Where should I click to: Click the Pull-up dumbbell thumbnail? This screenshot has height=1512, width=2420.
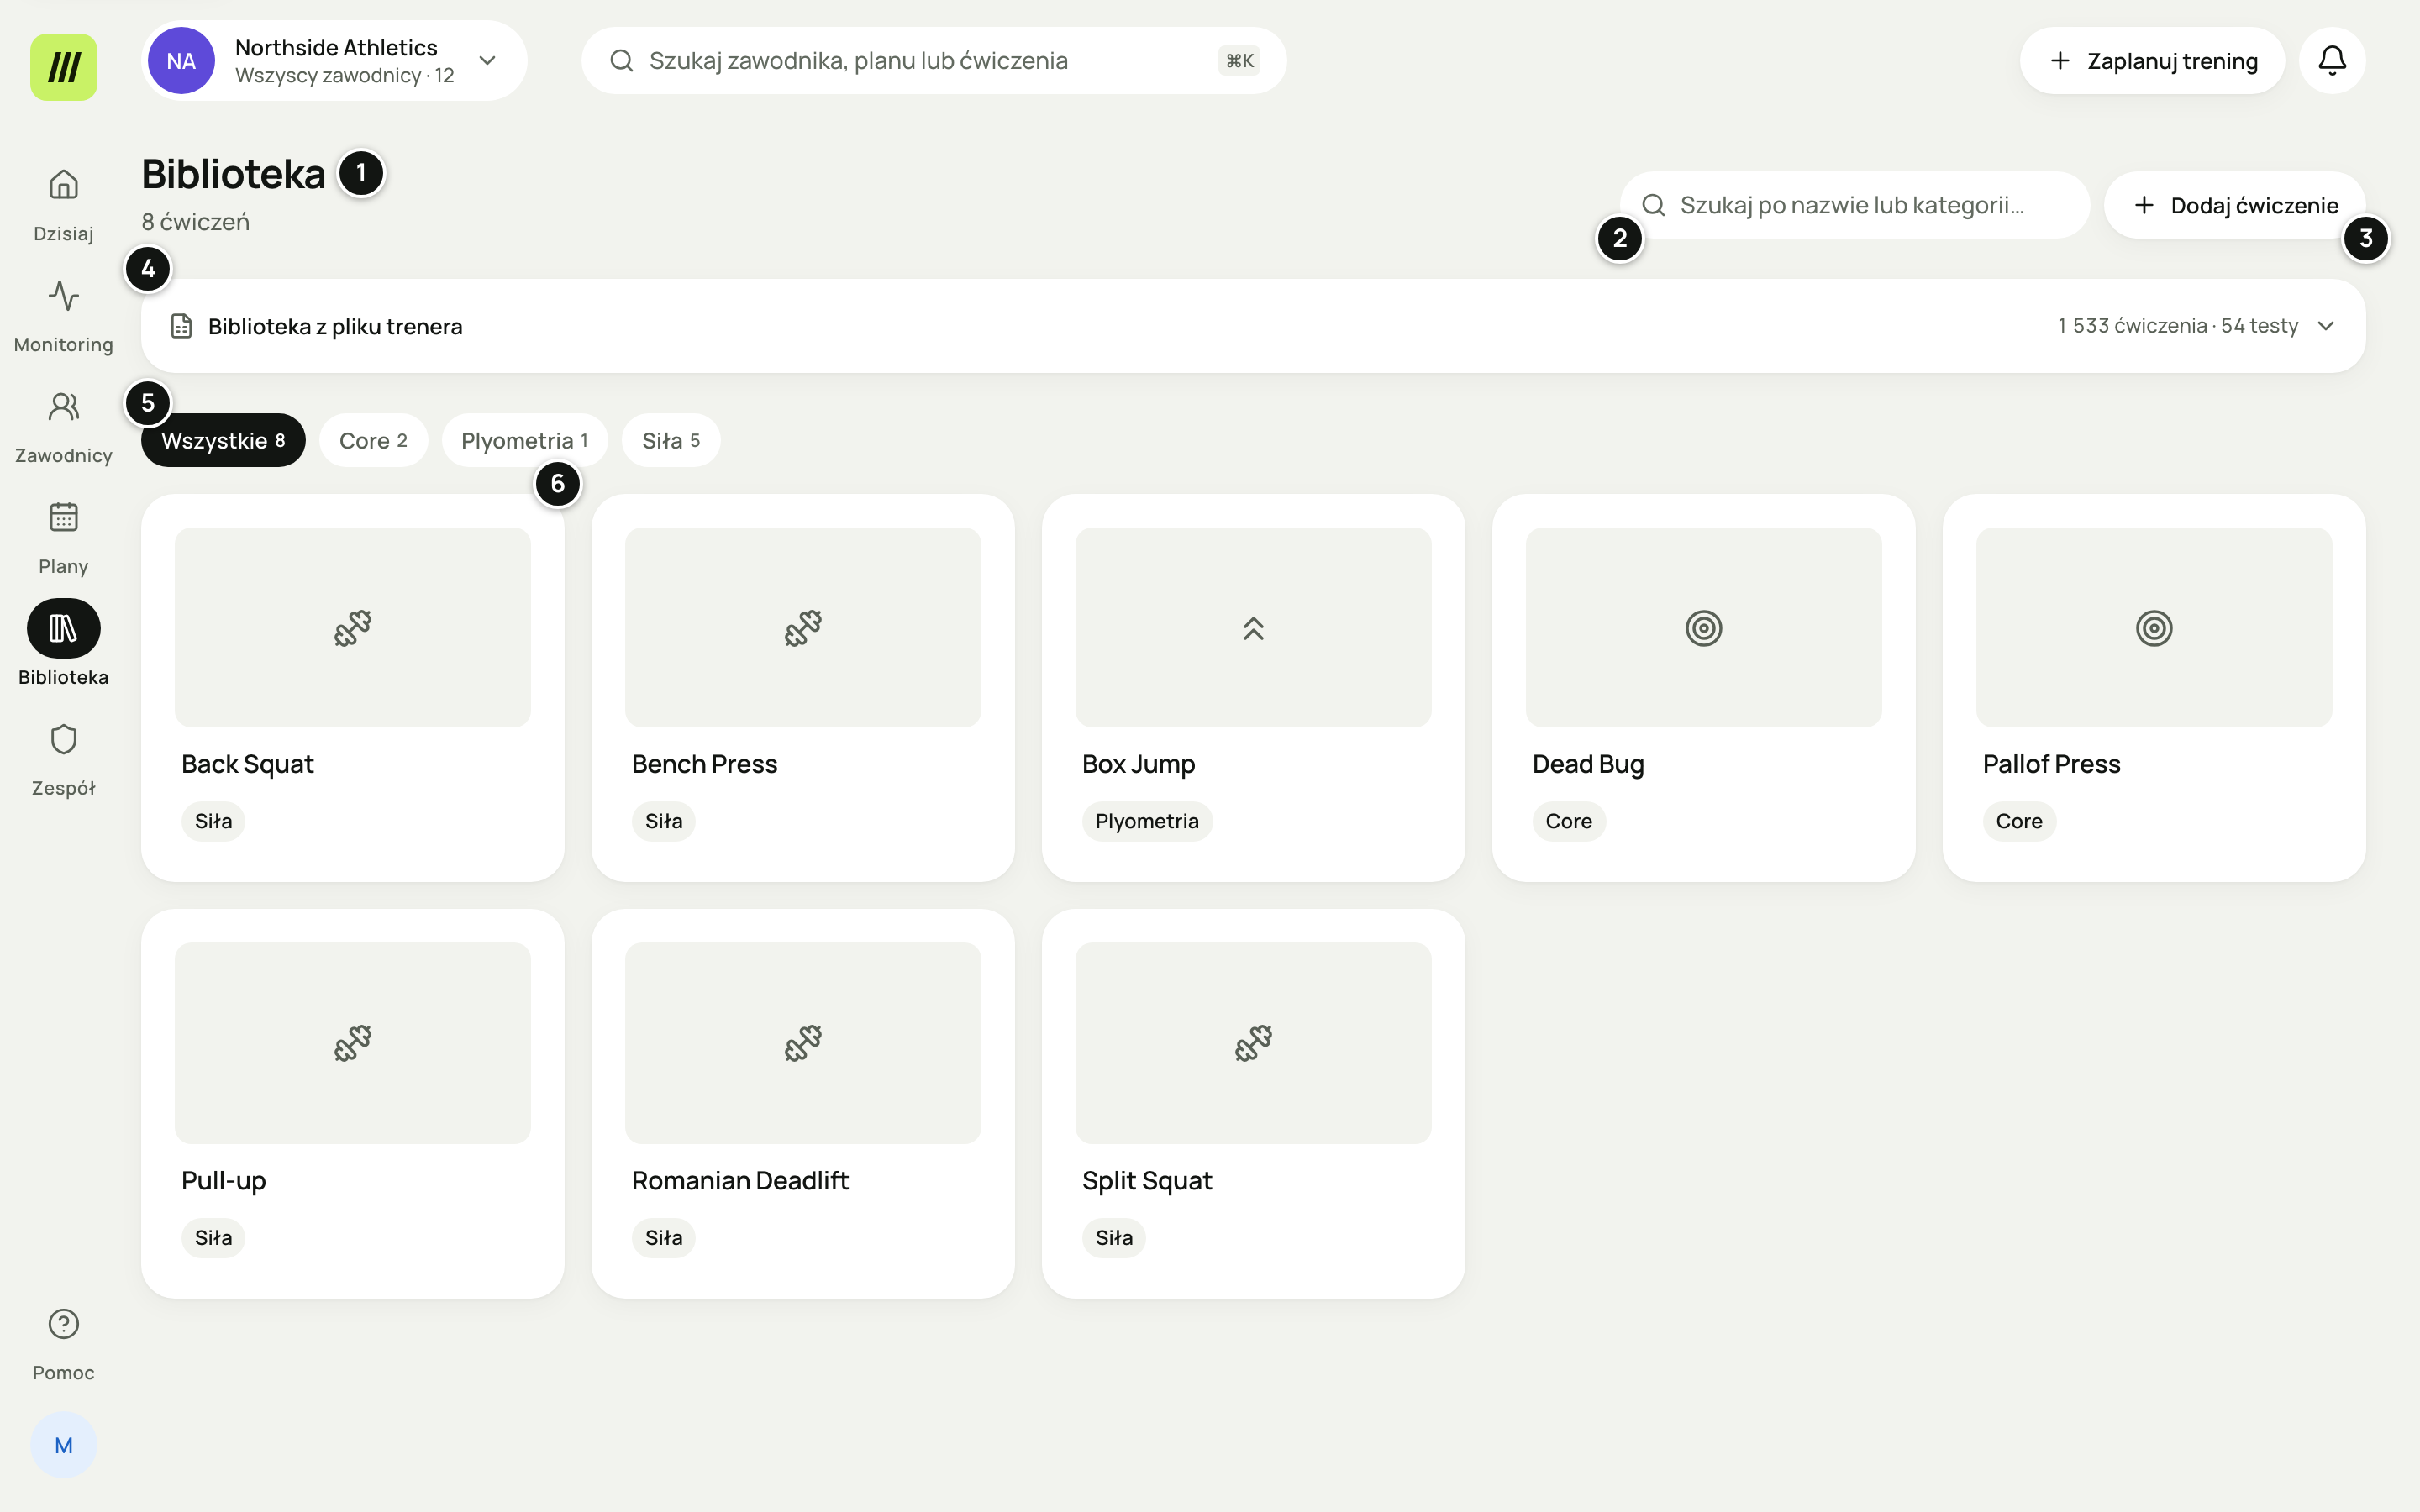click(353, 1043)
